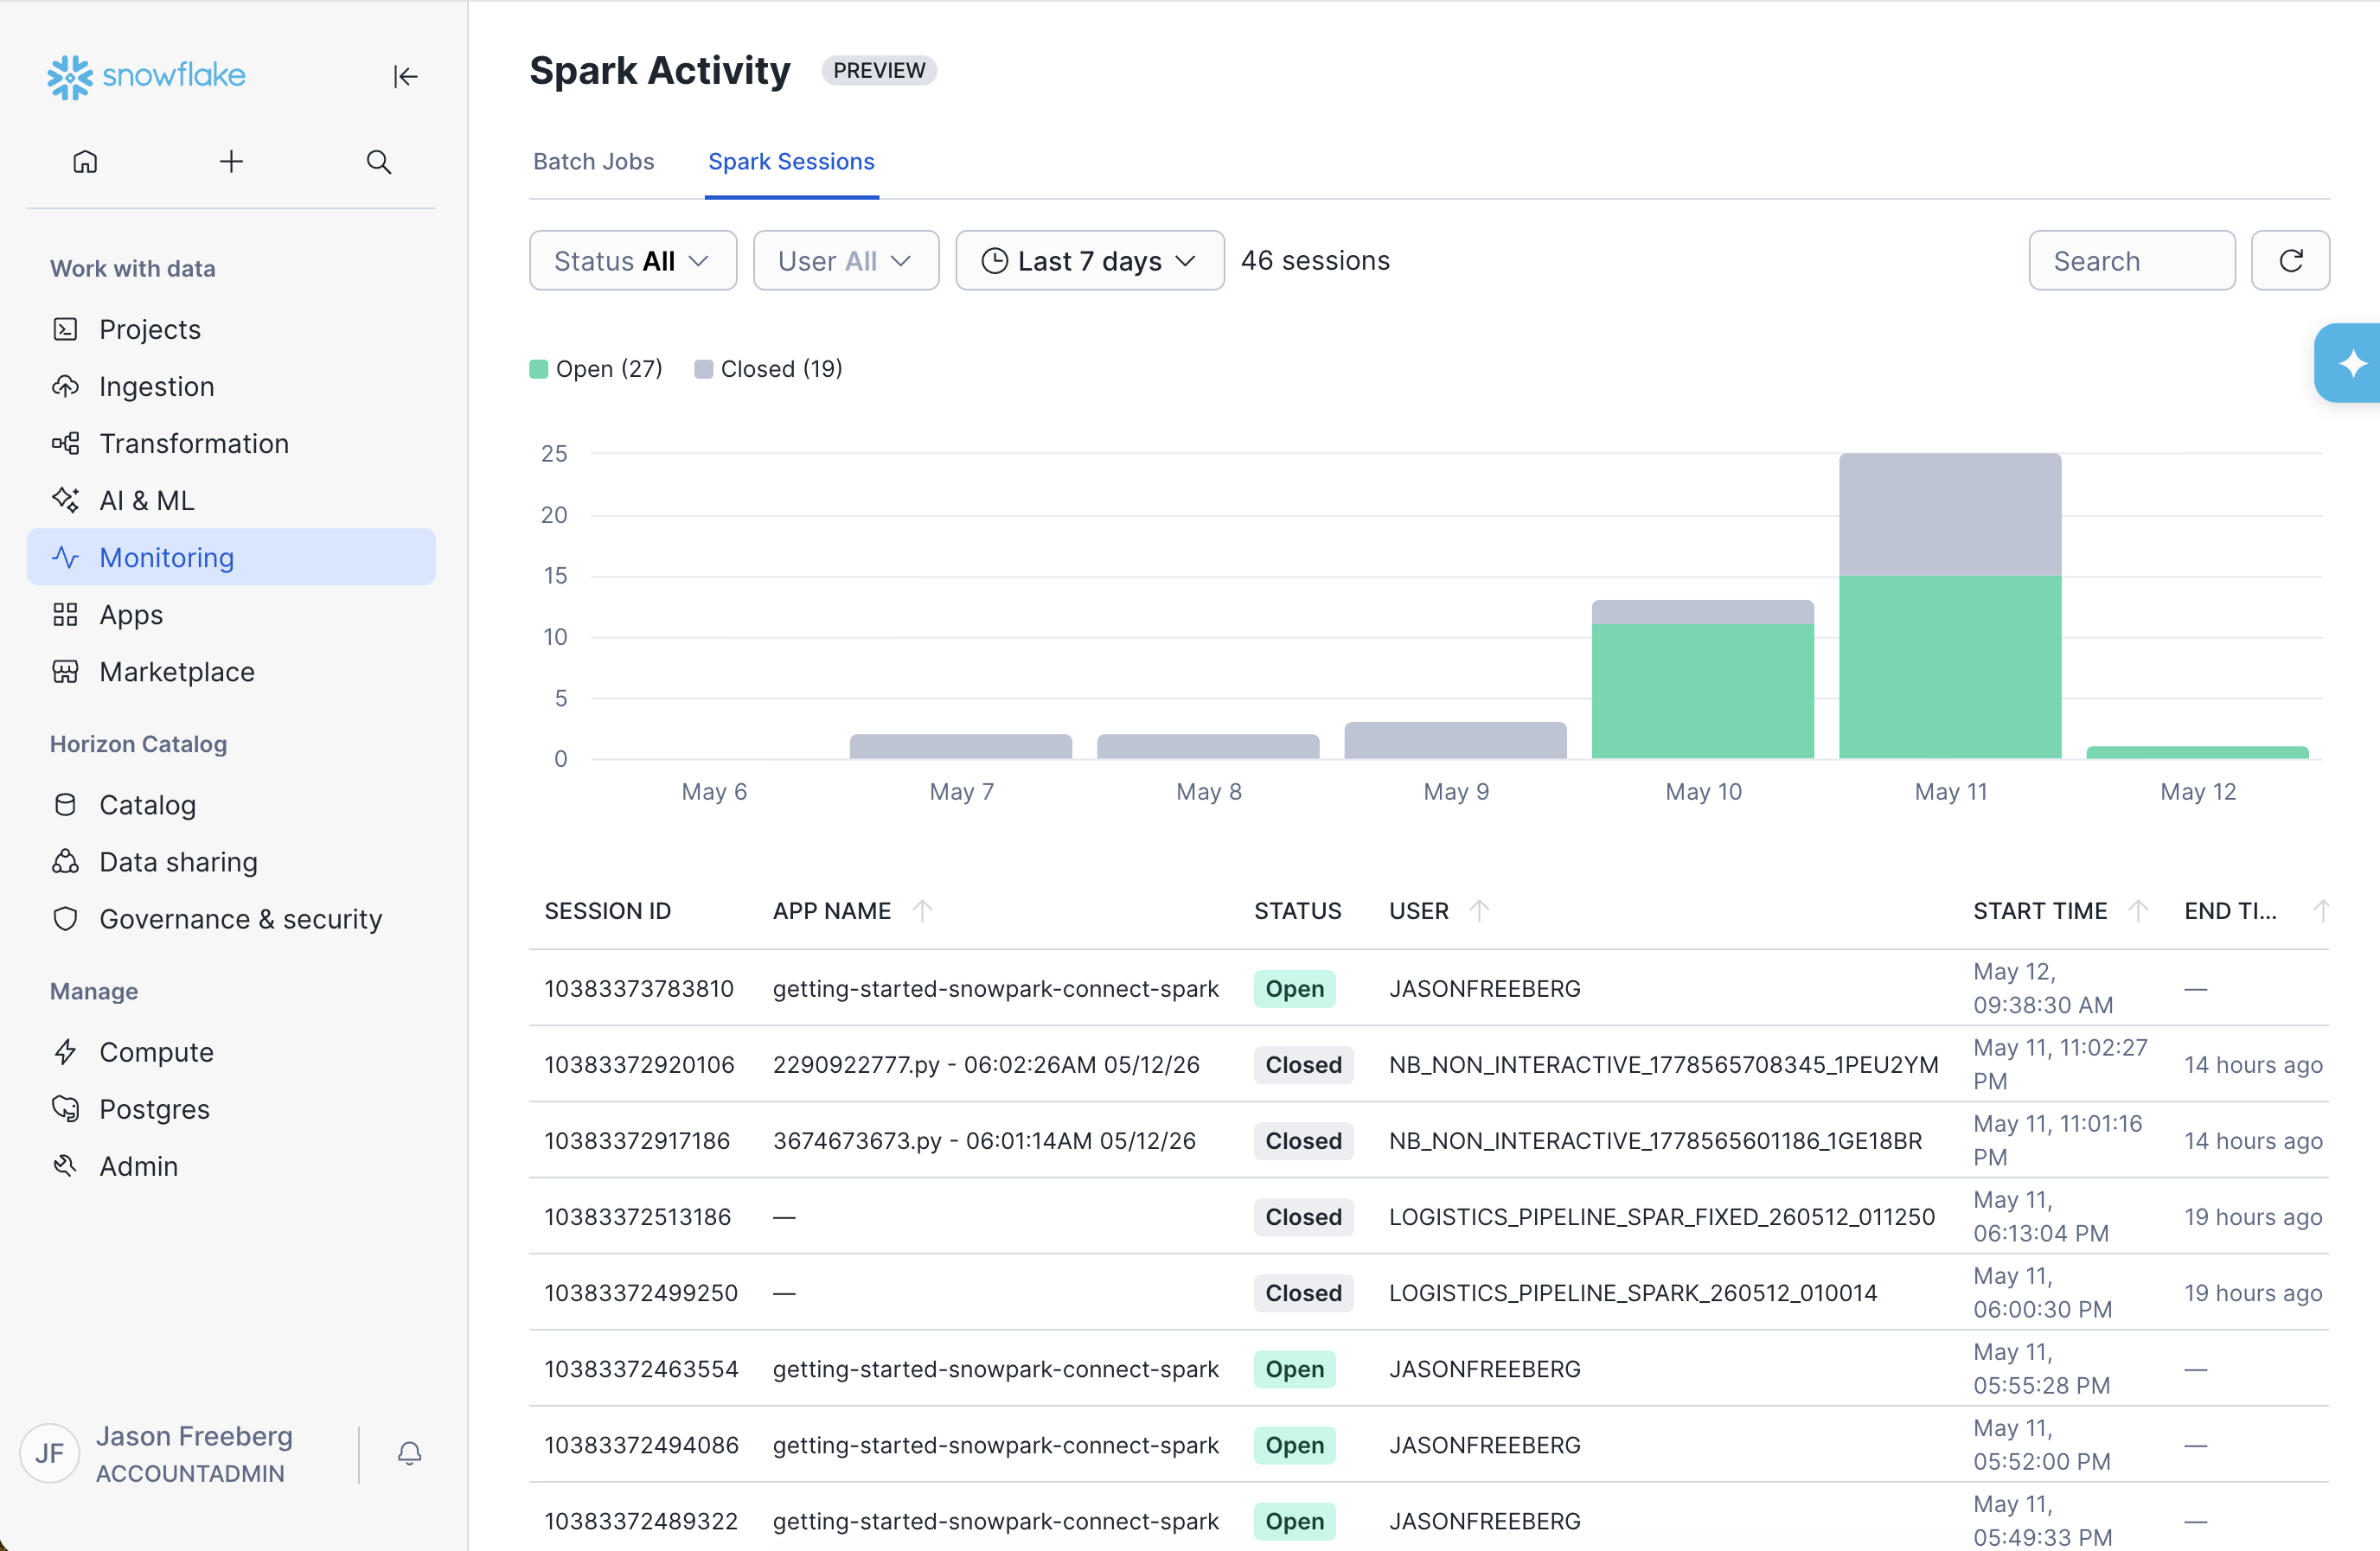Image resolution: width=2380 pixels, height=1551 pixels.
Task: Click the May 11 chart bar
Action: tap(1950, 606)
